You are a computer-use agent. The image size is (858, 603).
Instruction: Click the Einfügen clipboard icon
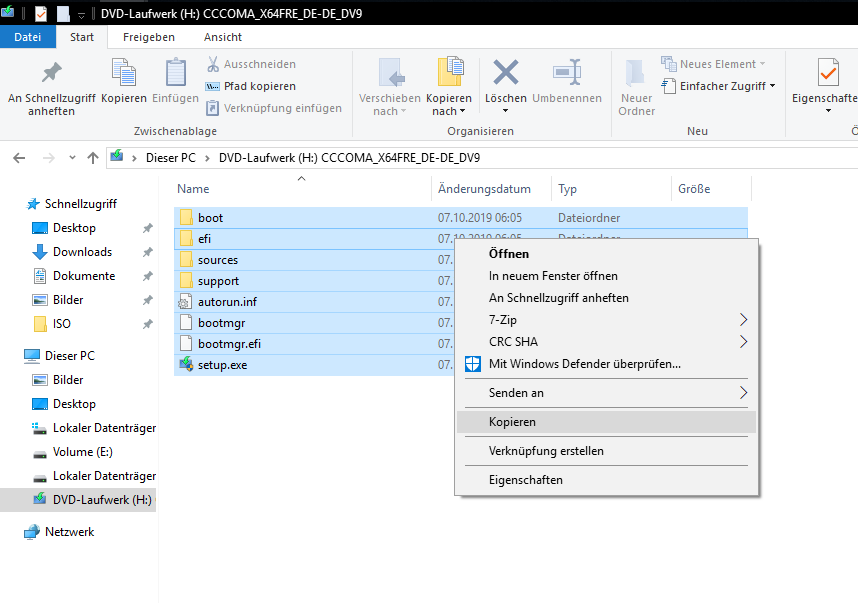[x=176, y=73]
